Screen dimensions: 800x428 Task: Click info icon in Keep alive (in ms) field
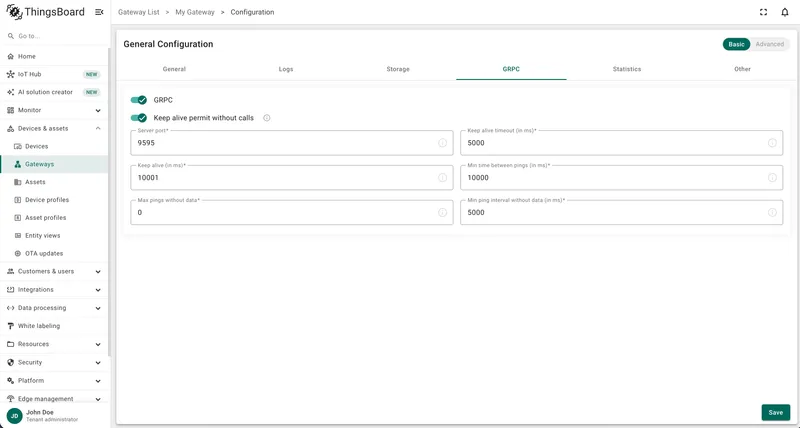click(442, 178)
